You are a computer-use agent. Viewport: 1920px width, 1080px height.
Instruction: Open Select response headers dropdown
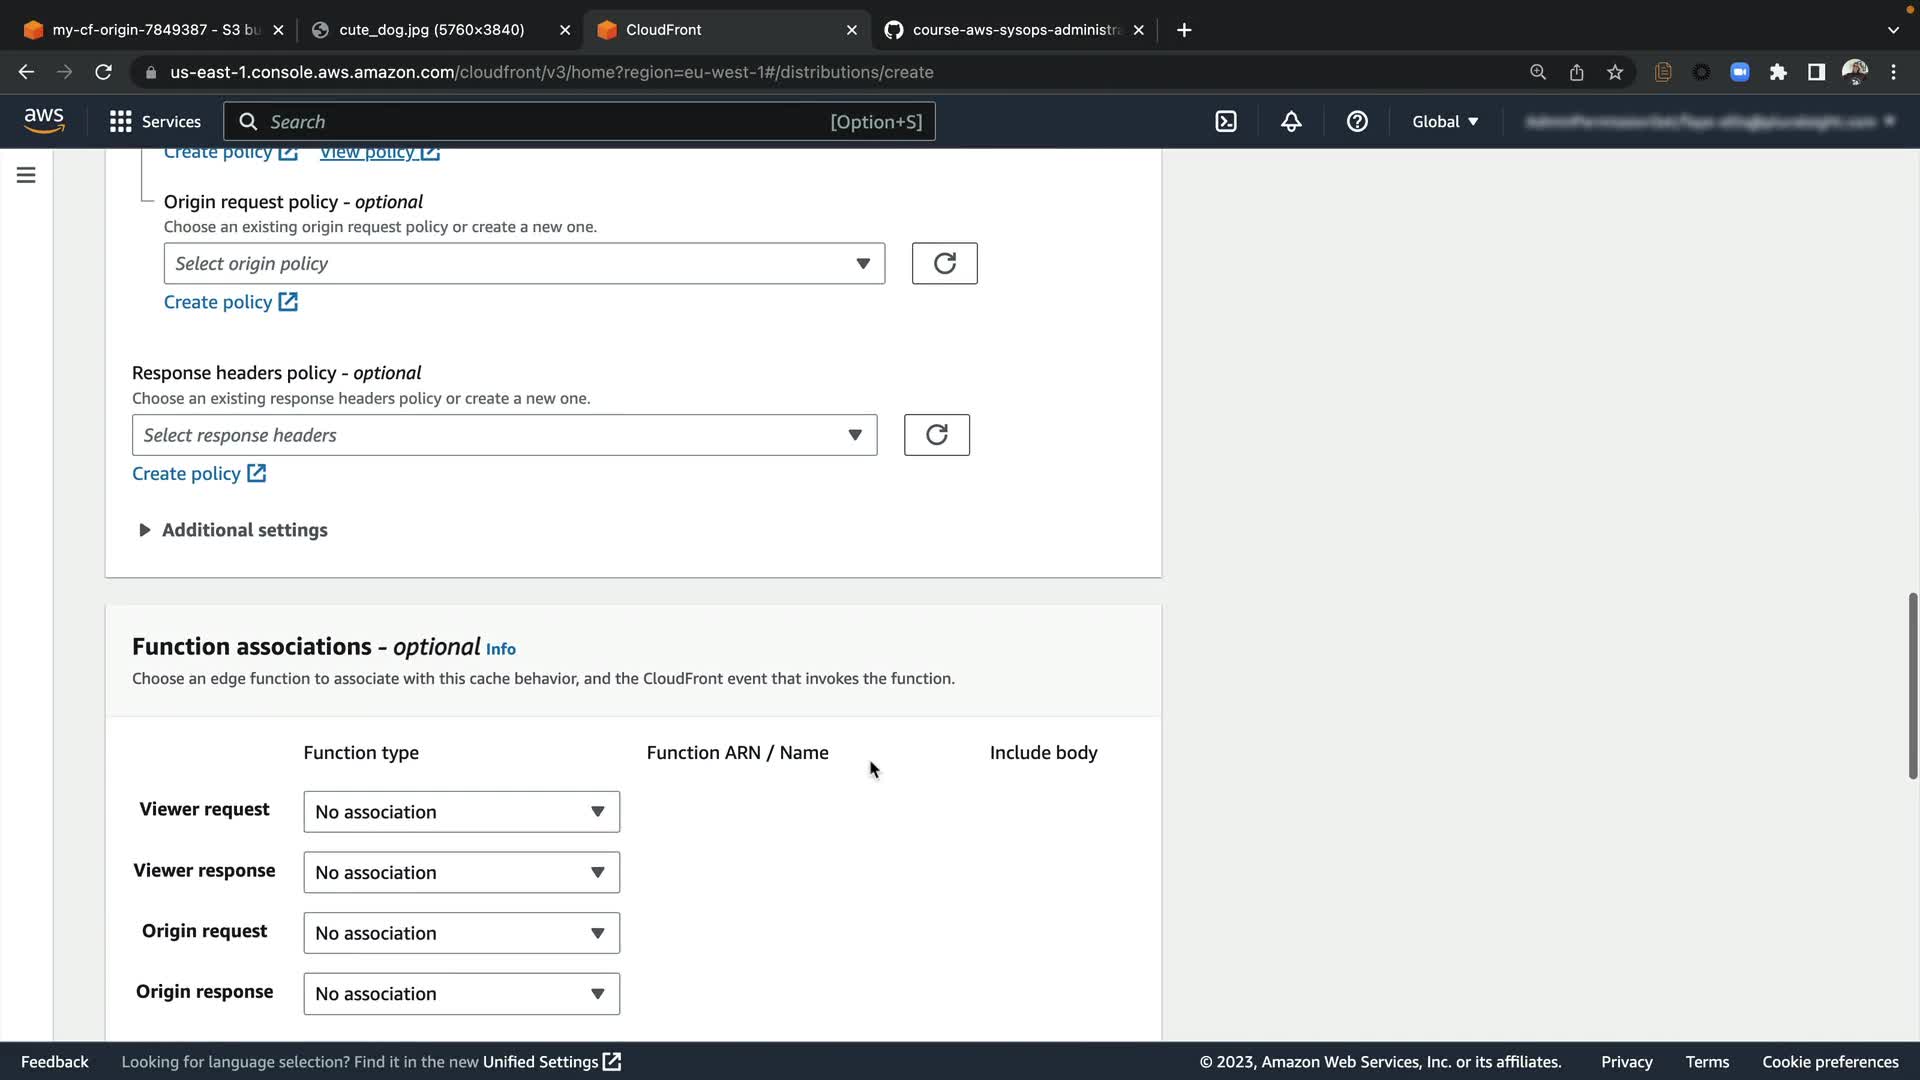click(x=504, y=435)
